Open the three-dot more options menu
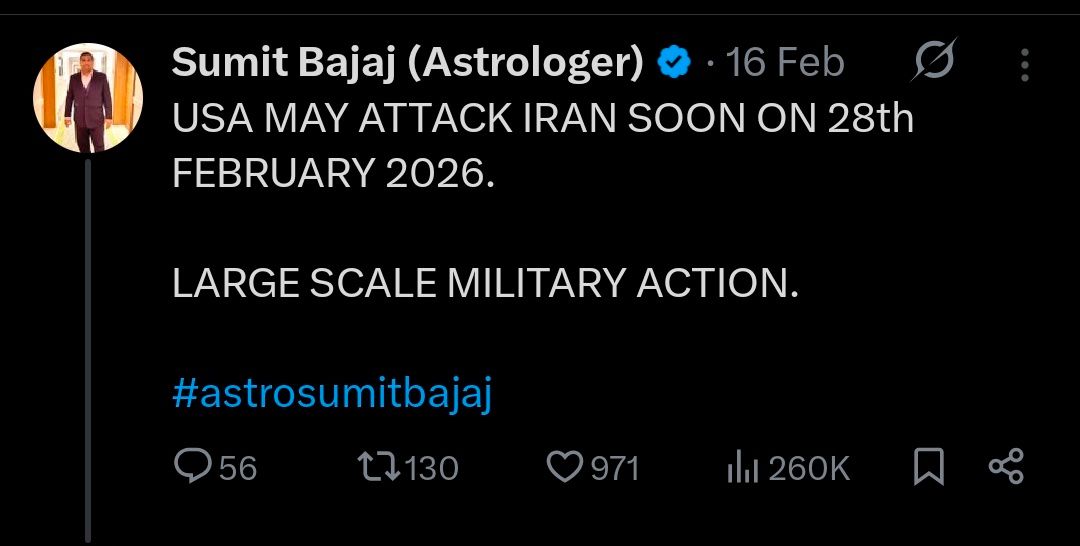Image resolution: width=1080 pixels, height=546 pixels. coord(1025,65)
